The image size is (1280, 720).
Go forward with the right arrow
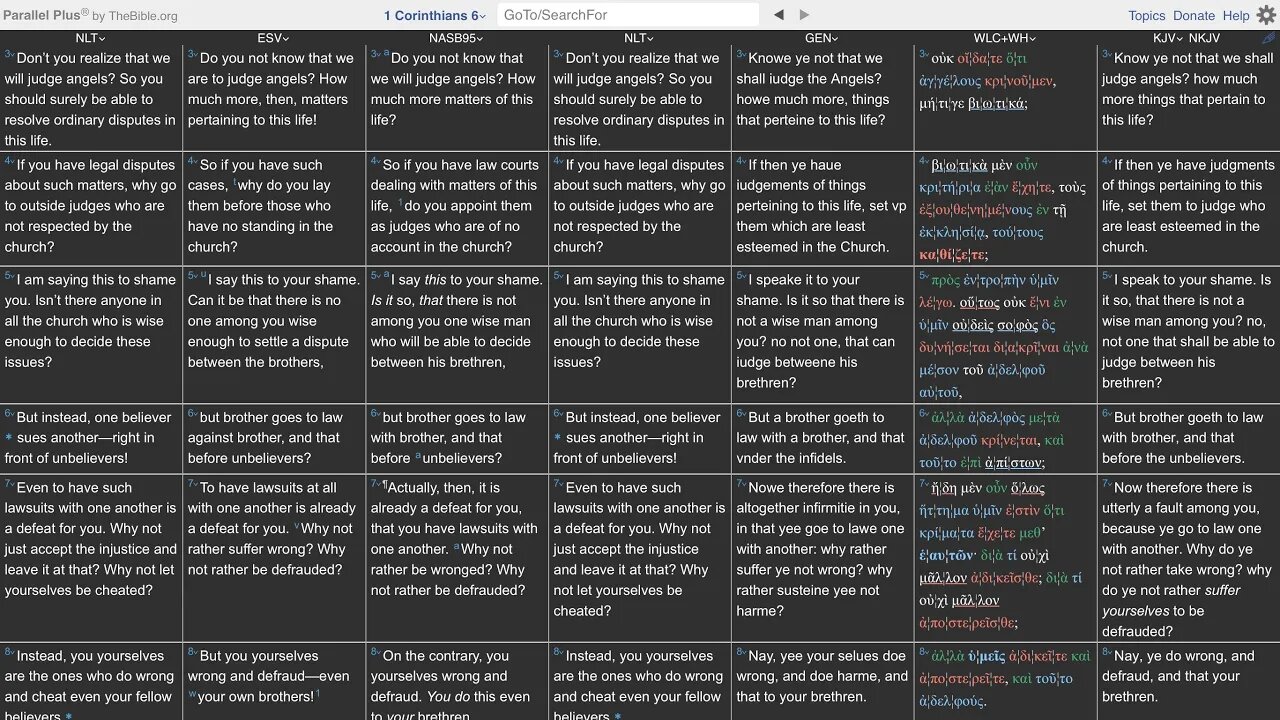point(804,15)
